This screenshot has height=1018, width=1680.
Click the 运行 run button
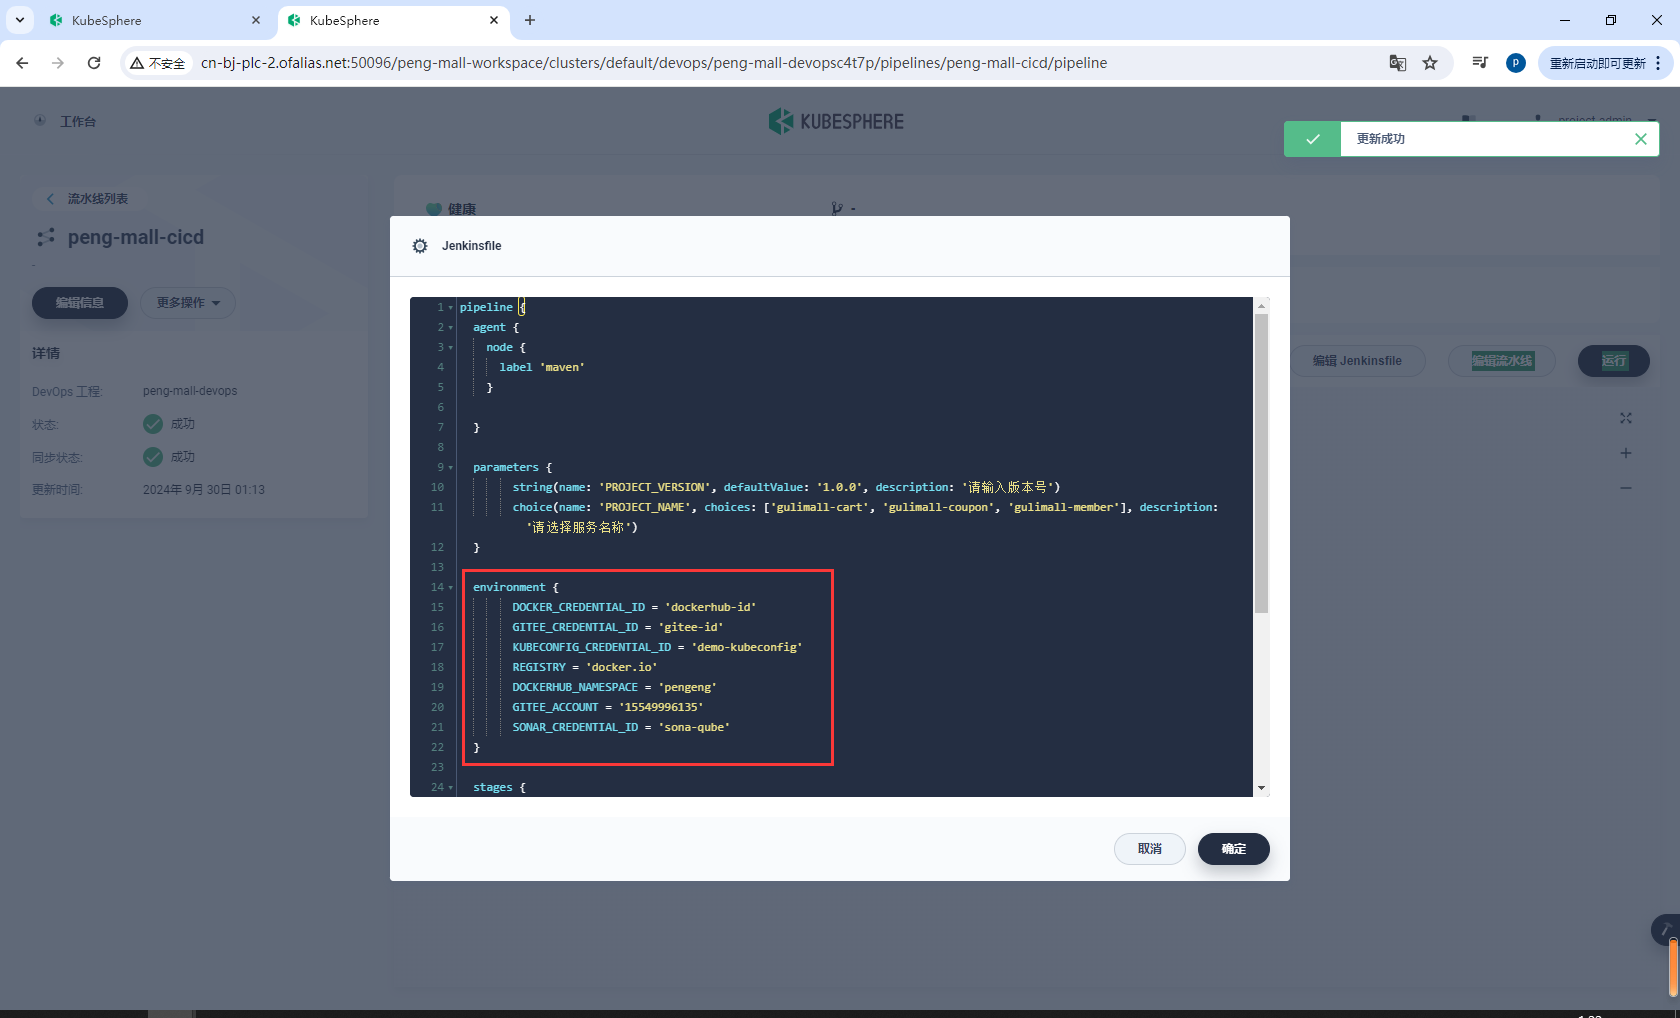click(x=1614, y=361)
